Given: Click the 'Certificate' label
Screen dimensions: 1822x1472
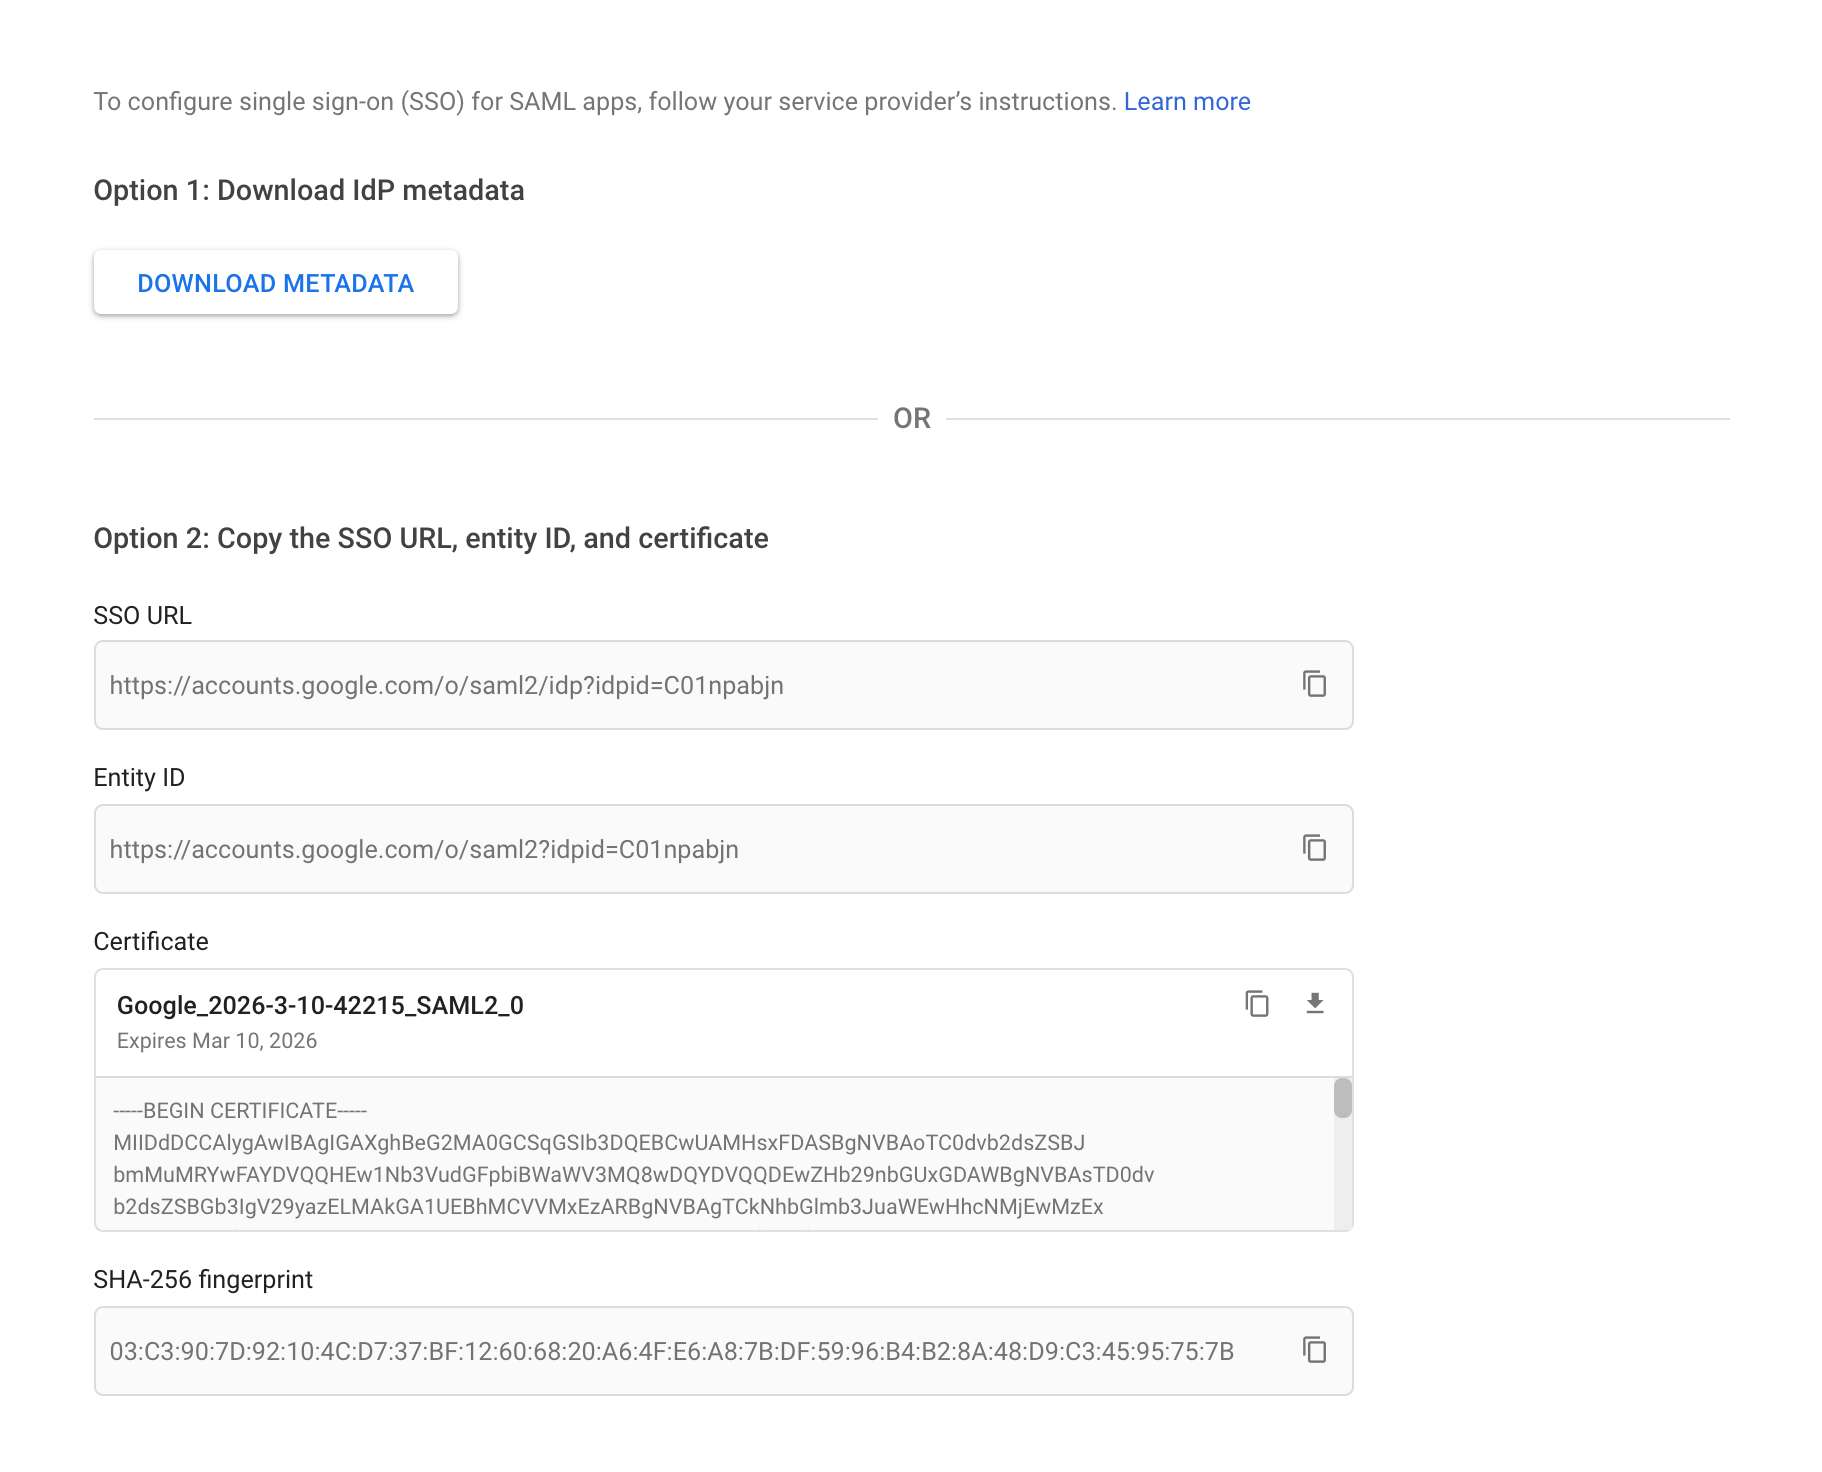Looking at the screenshot, I should pos(151,942).
